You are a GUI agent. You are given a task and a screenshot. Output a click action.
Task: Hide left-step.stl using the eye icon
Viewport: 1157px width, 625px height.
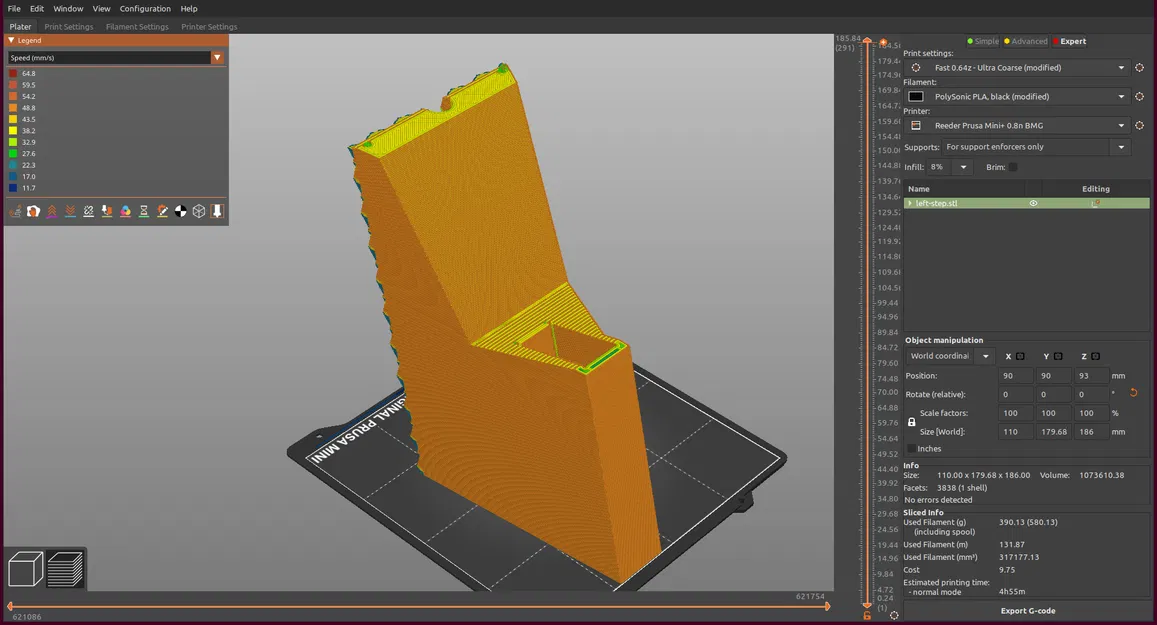tap(1033, 203)
